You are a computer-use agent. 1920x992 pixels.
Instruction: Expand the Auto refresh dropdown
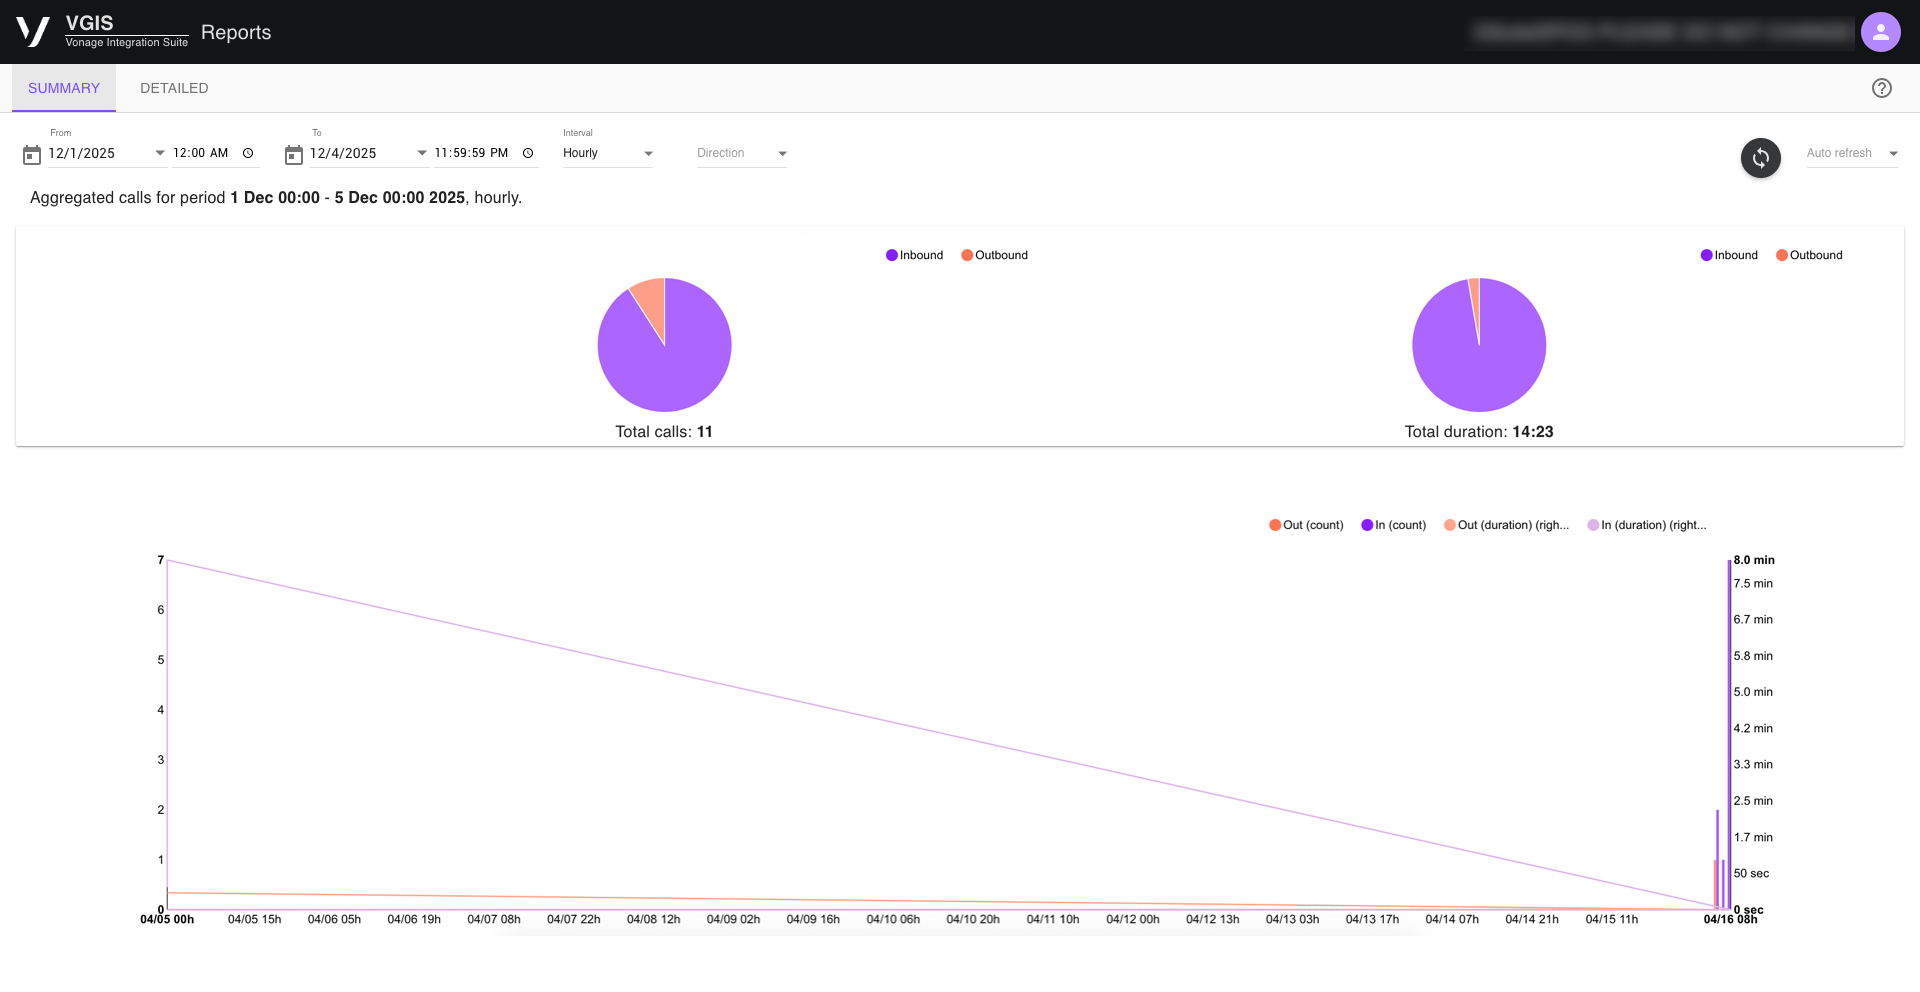coord(1851,153)
